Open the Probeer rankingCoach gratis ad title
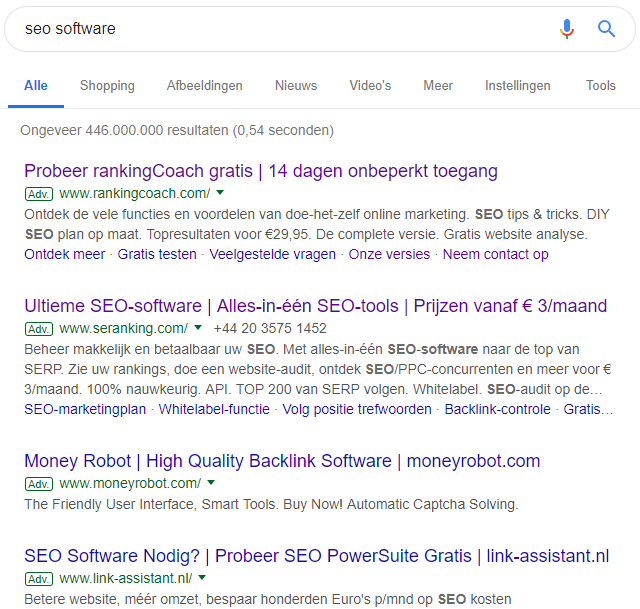This screenshot has height=609, width=640. (x=261, y=171)
